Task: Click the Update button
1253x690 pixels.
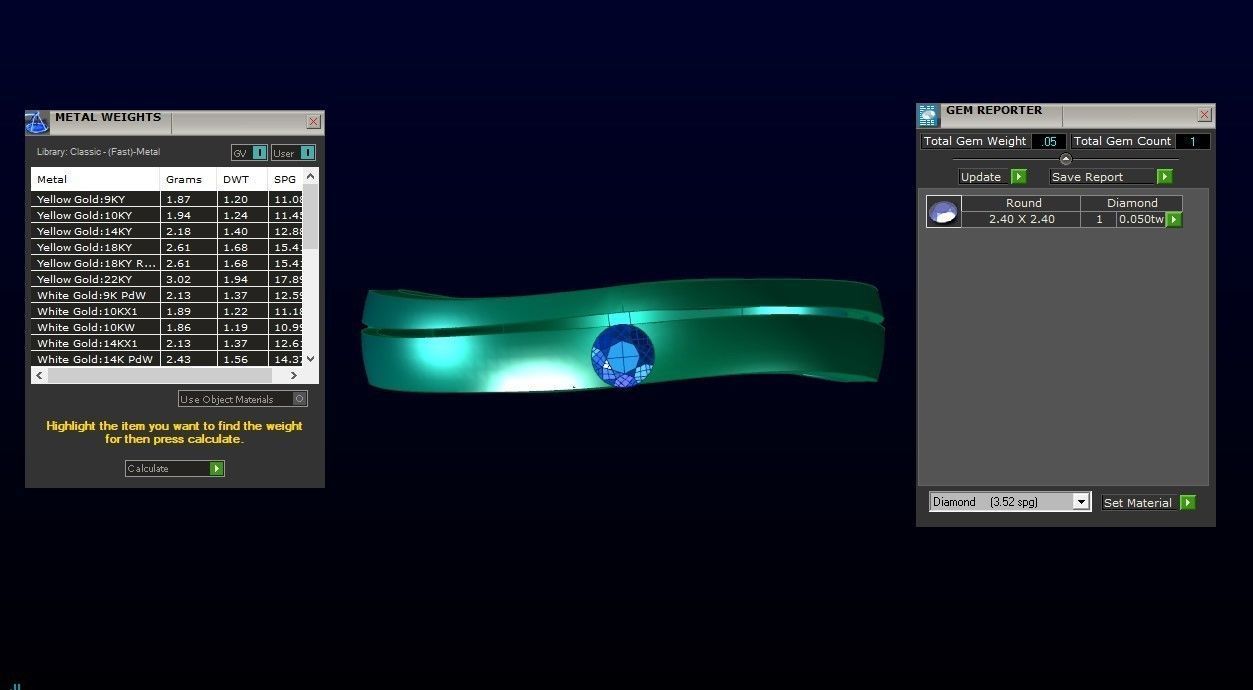Action: tap(992, 177)
